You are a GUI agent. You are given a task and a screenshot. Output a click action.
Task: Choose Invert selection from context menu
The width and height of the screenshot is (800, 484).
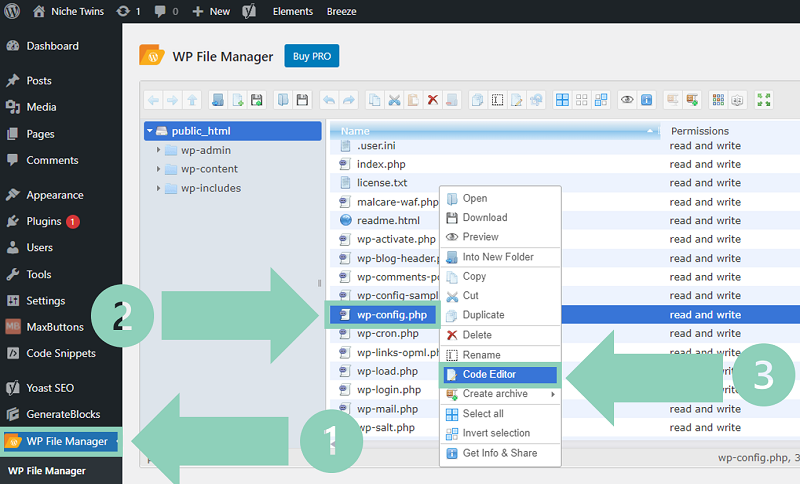tap(500, 433)
